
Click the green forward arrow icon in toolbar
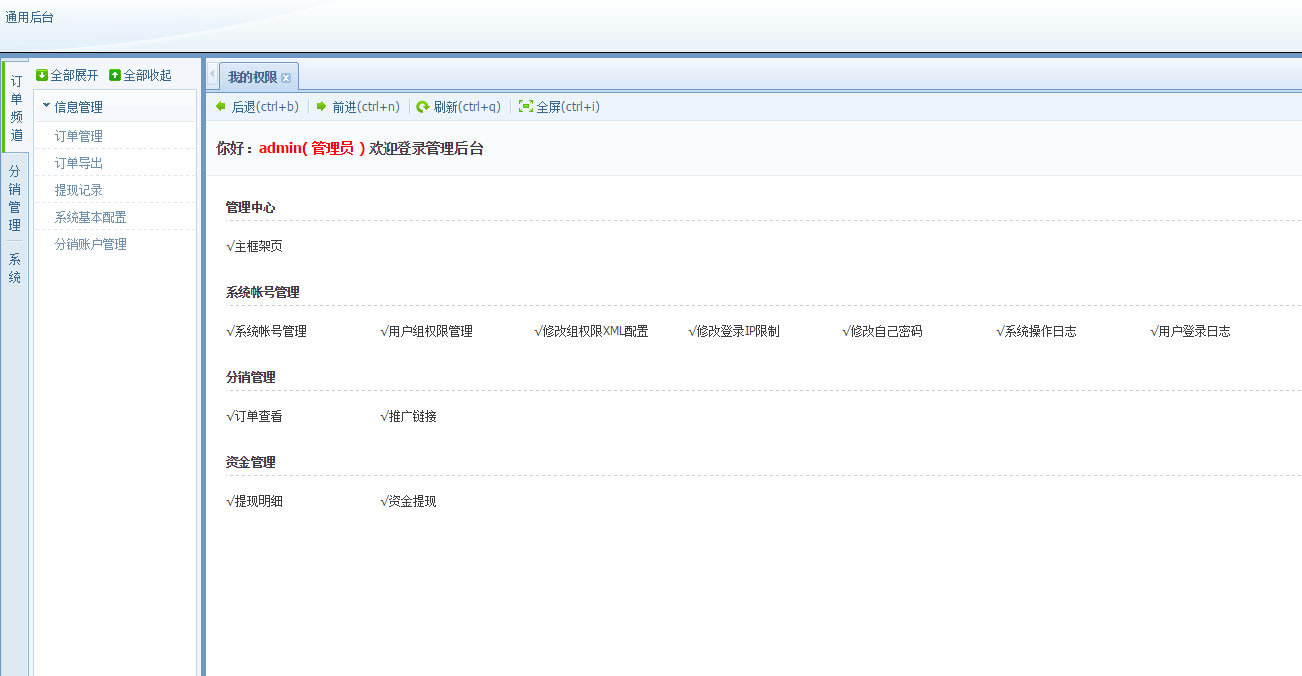[x=320, y=106]
